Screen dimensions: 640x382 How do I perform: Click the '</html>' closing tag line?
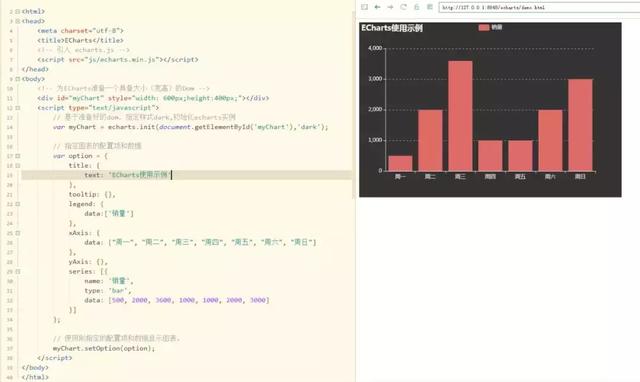click(35, 378)
